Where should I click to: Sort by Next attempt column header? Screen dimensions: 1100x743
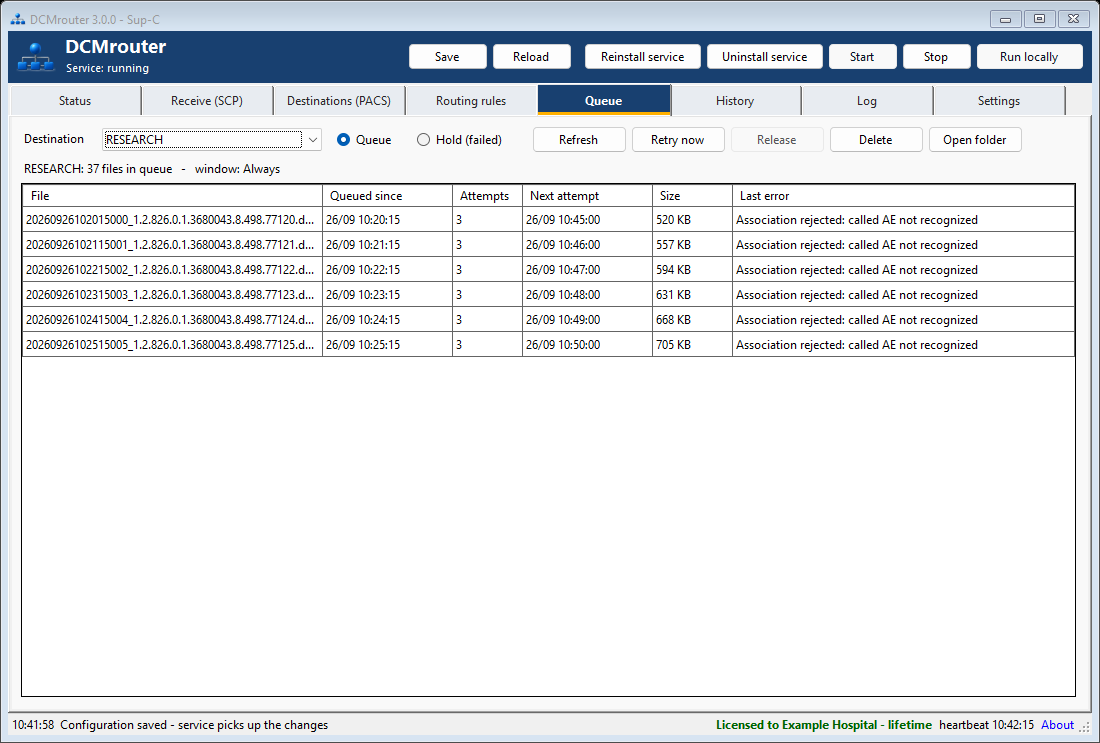(587, 196)
